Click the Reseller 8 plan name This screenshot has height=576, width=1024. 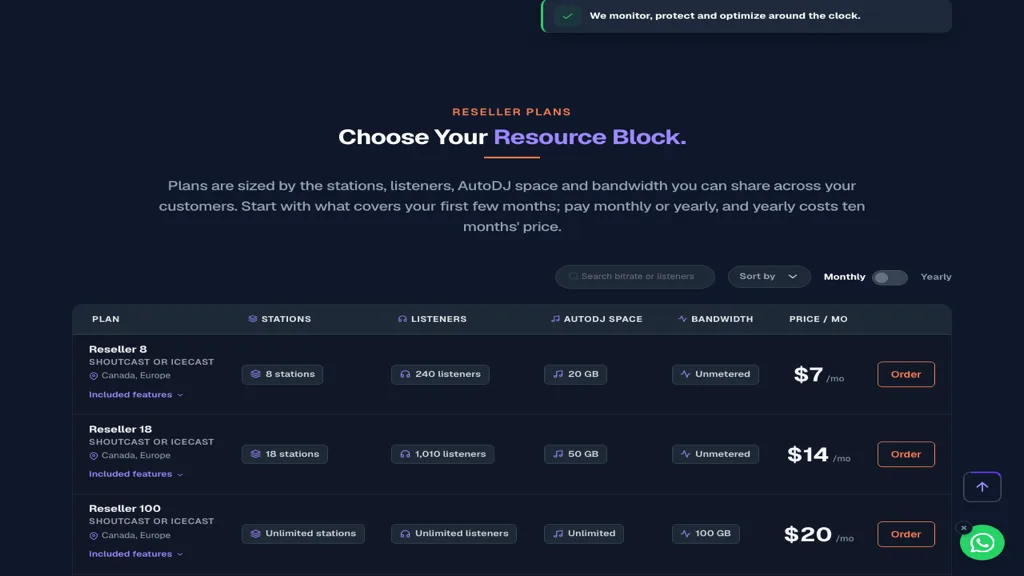(x=118, y=349)
